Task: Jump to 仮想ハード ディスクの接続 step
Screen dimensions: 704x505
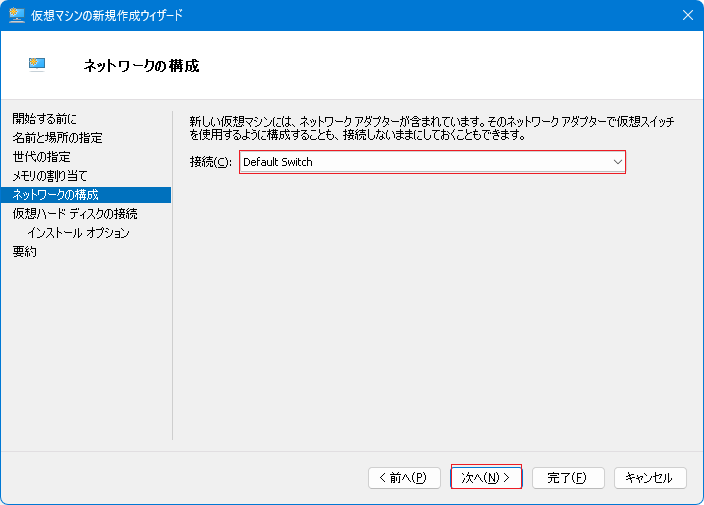Action: coord(75,214)
